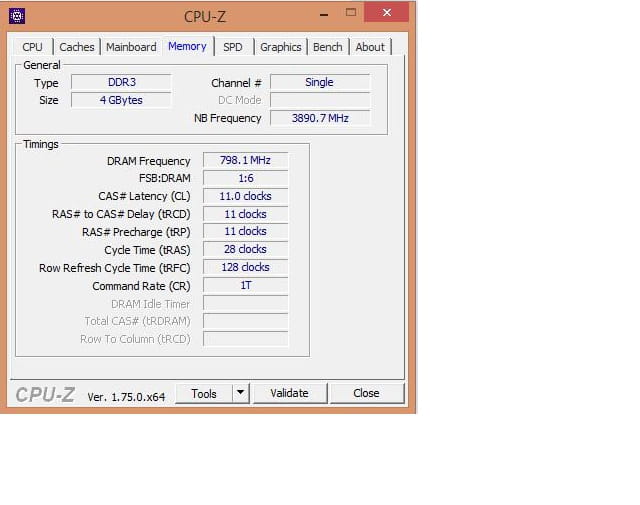Click the CPU-Z app icon in title bar
Viewport: 640px width, 505px height.
click(17, 16)
